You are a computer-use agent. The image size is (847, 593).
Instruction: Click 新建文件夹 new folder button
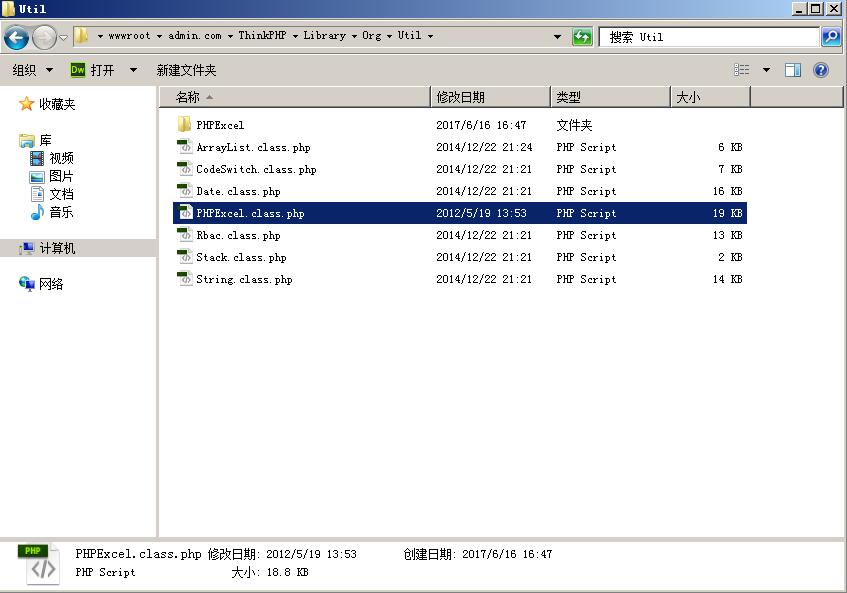coord(186,70)
